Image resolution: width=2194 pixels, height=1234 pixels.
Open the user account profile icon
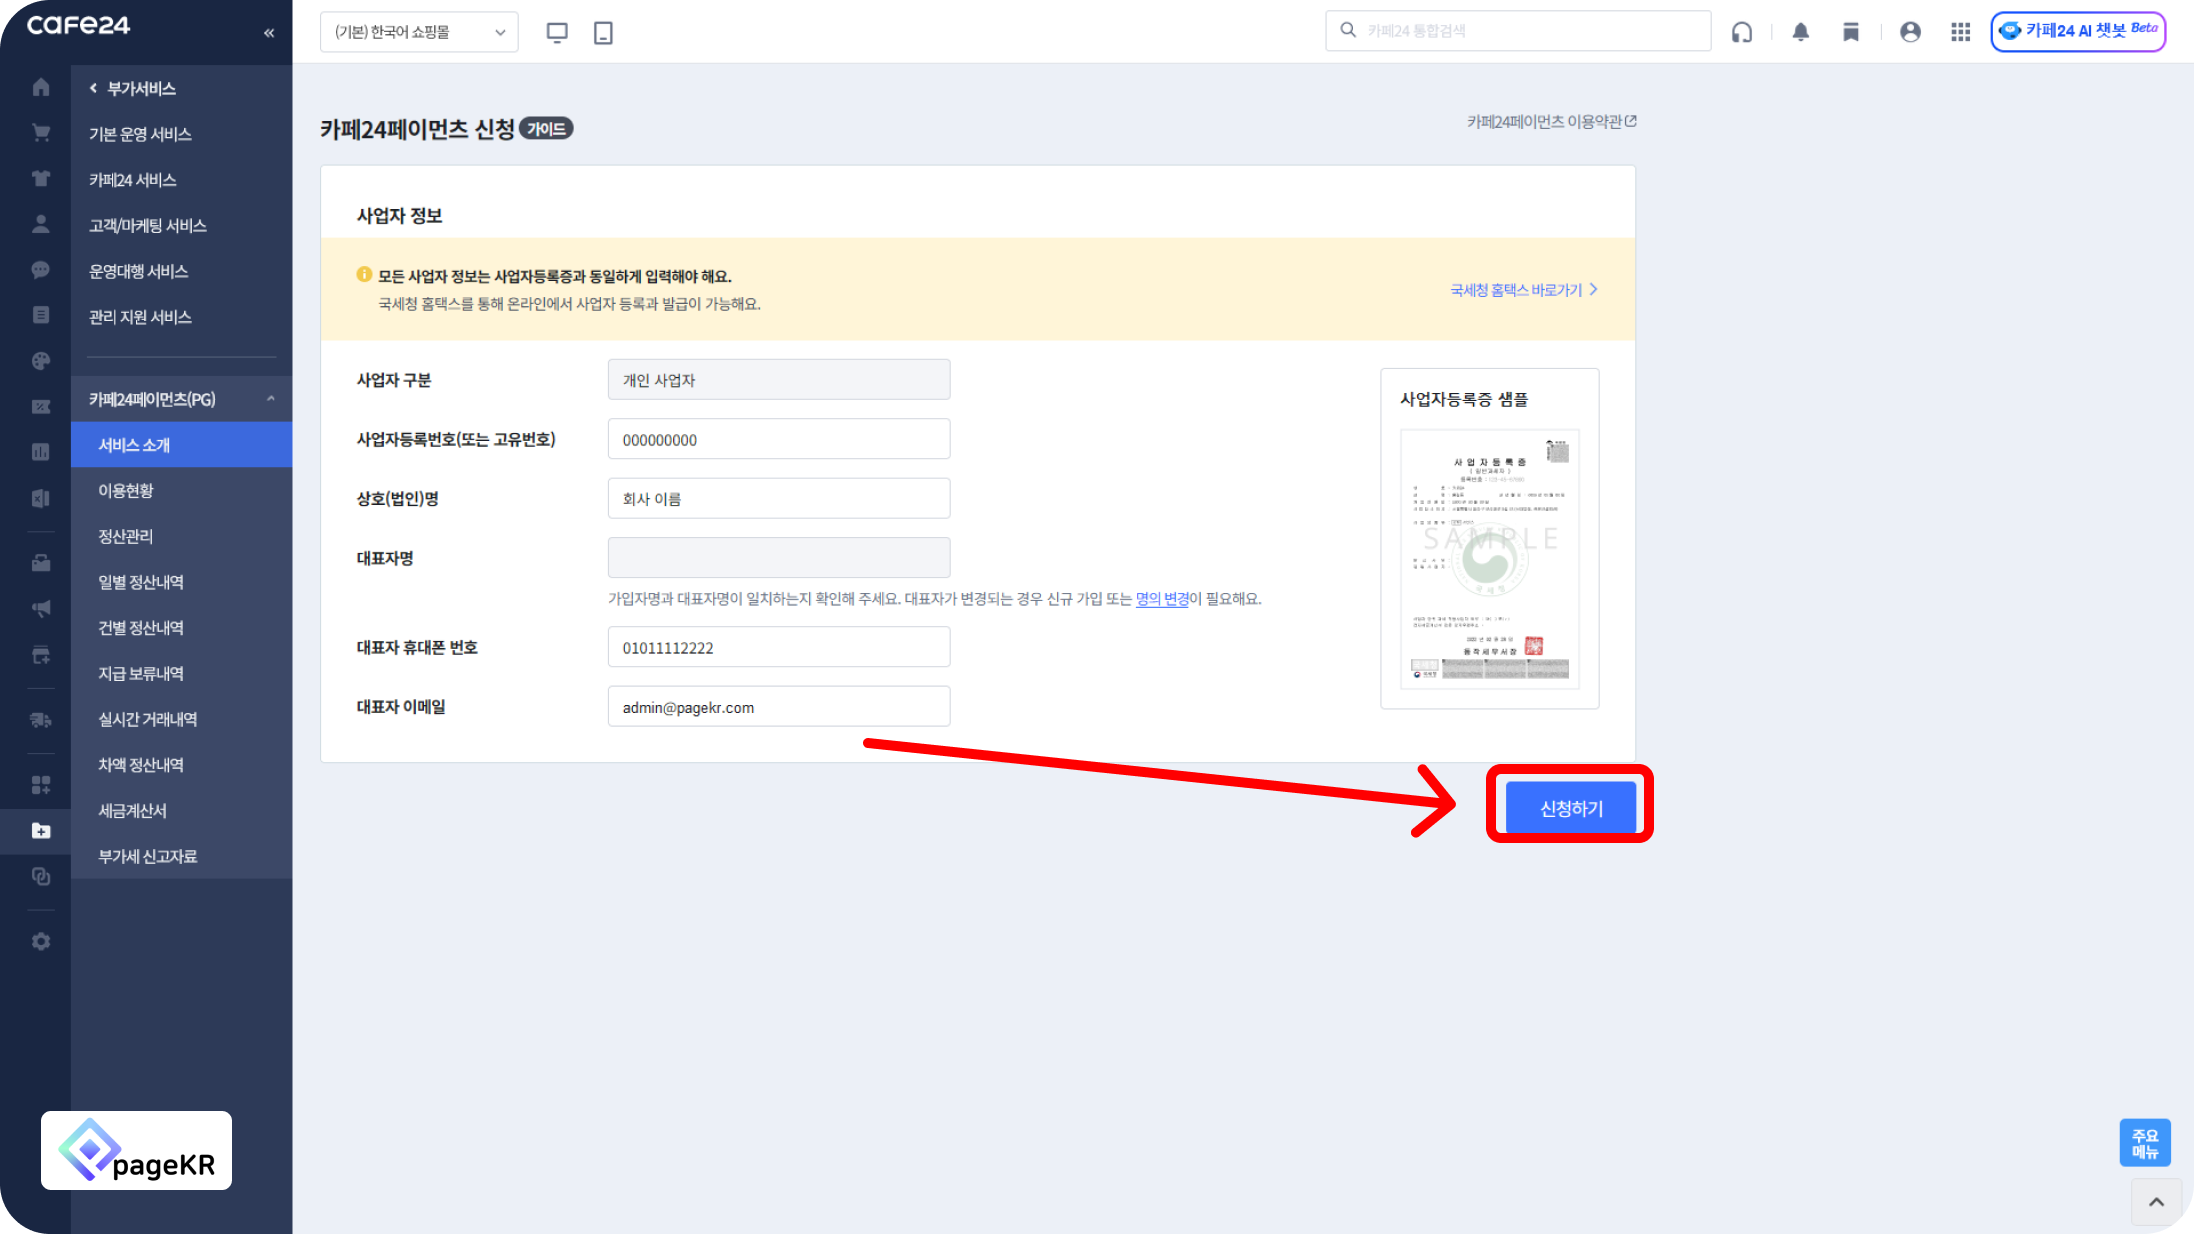pos(1910,32)
